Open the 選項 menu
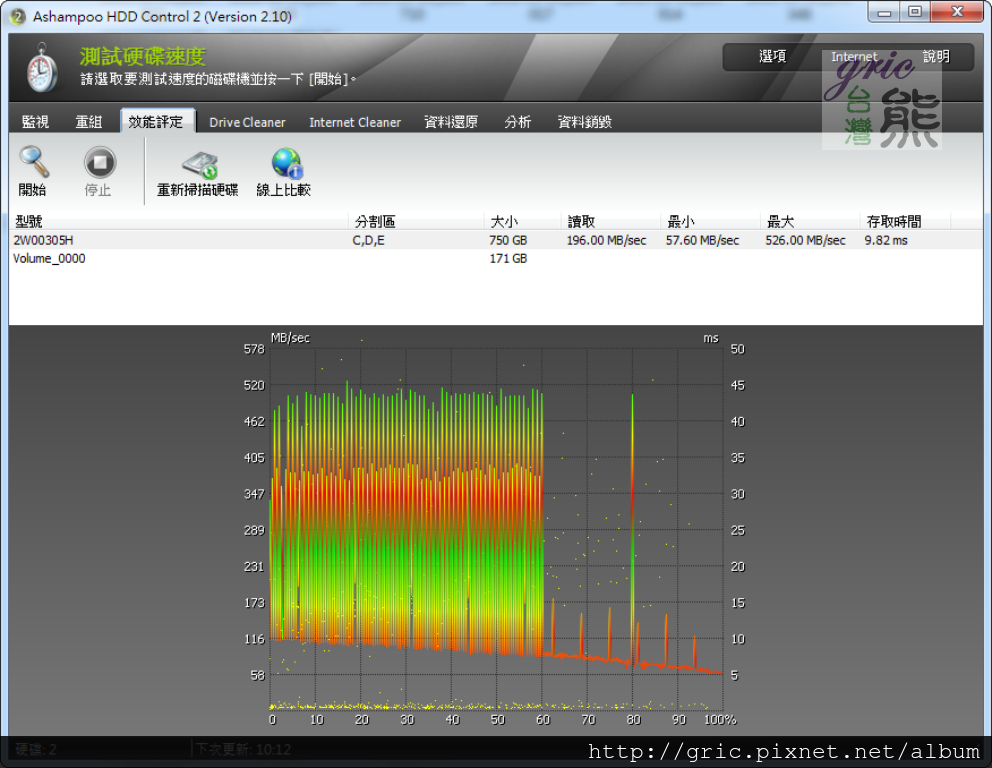Viewport: 992px width, 768px height. pyautogui.click(x=772, y=57)
